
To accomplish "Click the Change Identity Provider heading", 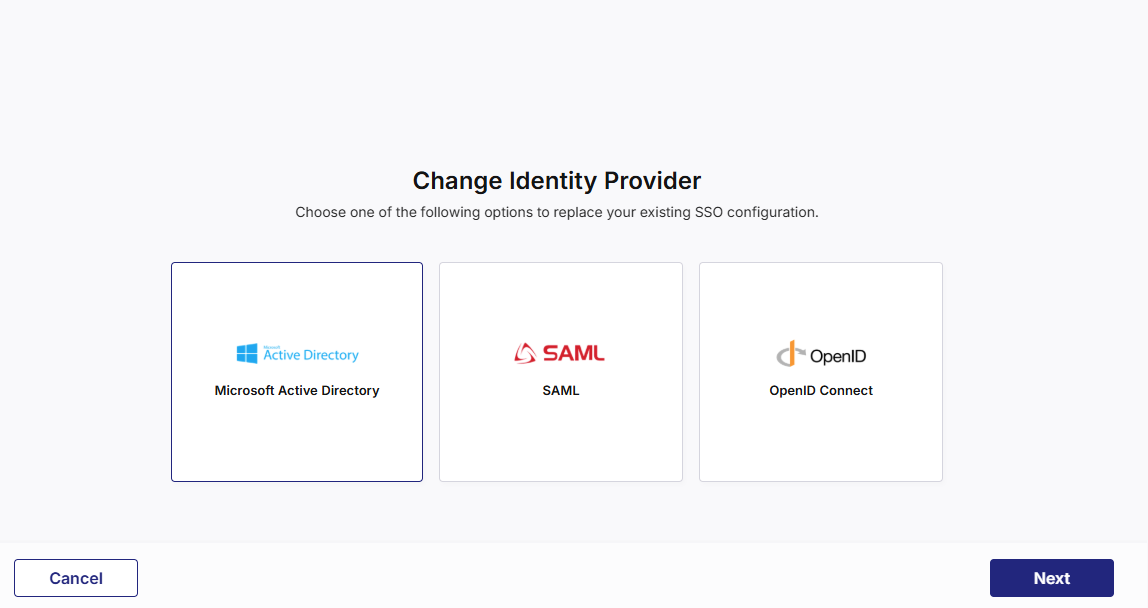I will pyautogui.click(x=556, y=181).
